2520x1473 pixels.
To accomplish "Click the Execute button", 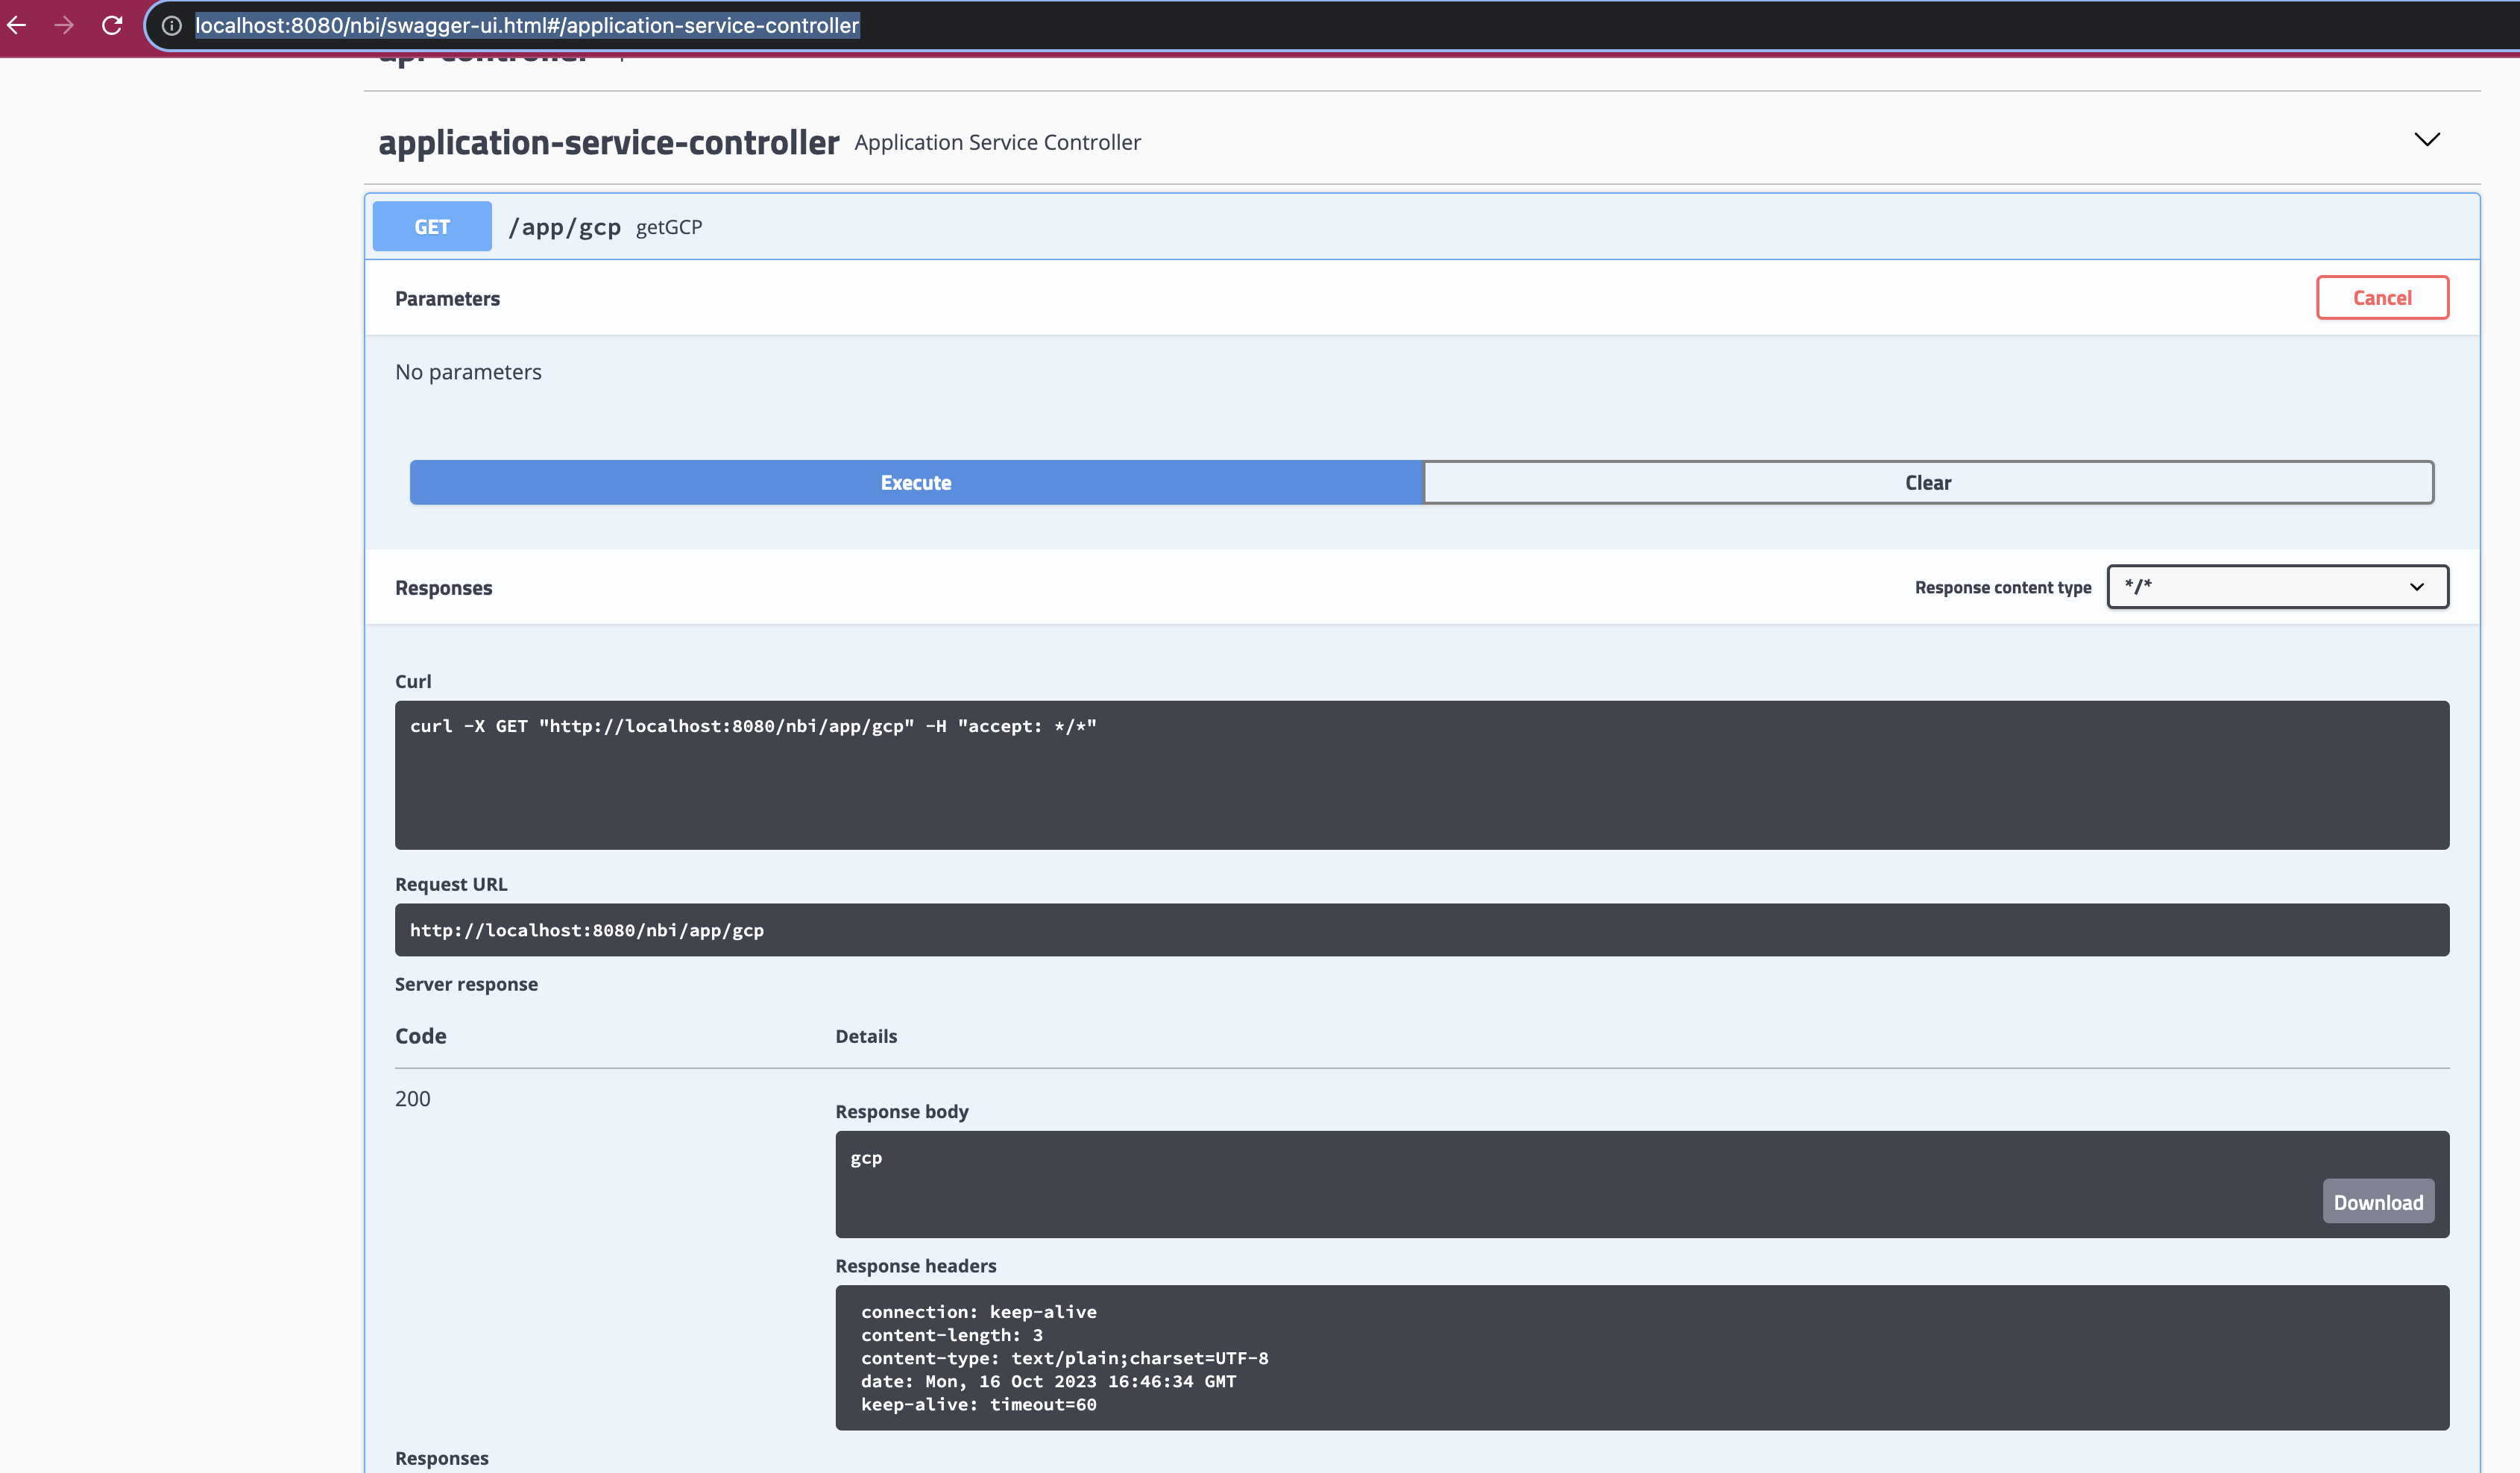I will pyautogui.click(x=915, y=482).
